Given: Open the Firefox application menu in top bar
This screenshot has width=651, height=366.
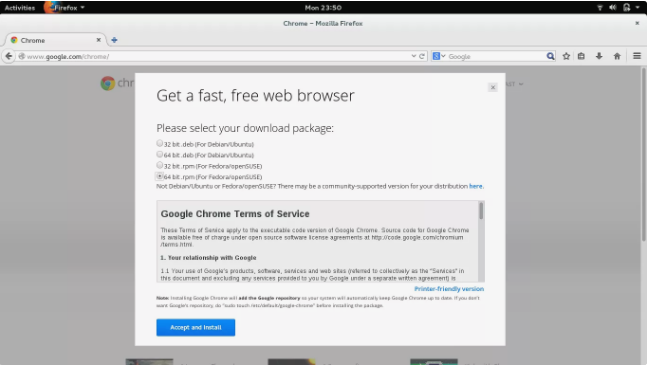Looking at the screenshot, I should coord(65,7).
